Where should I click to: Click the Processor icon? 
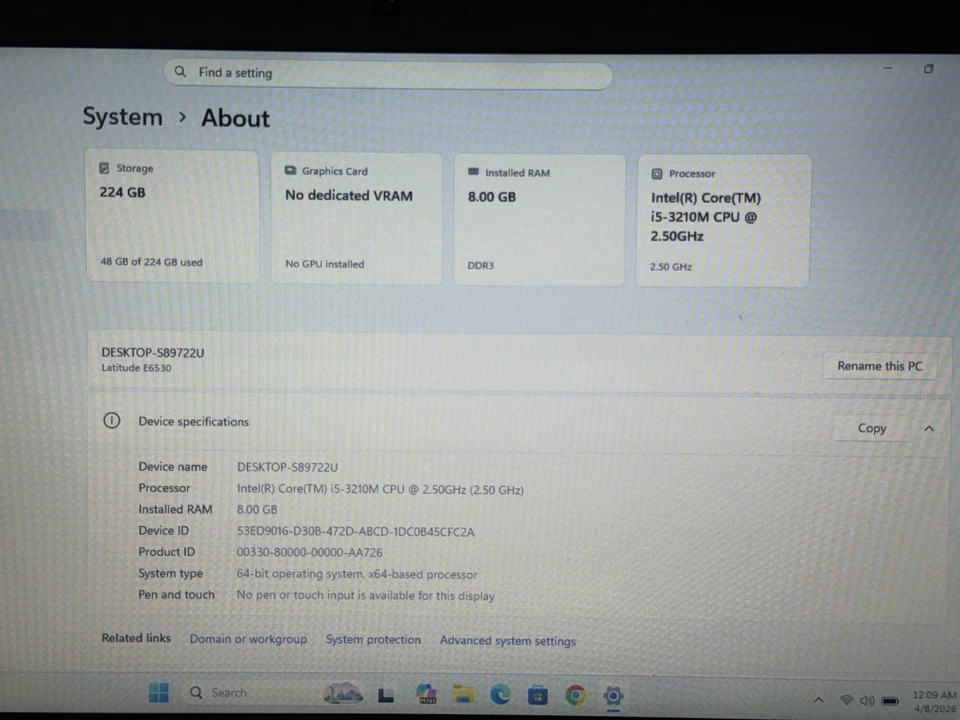tap(657, 174)
